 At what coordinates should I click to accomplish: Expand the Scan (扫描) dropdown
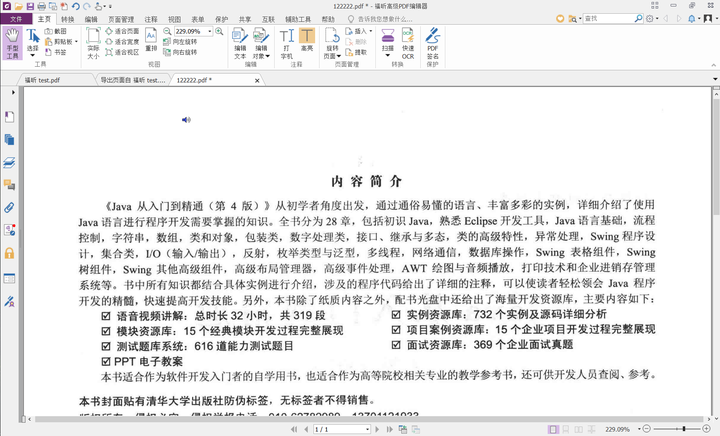point(388,56)
